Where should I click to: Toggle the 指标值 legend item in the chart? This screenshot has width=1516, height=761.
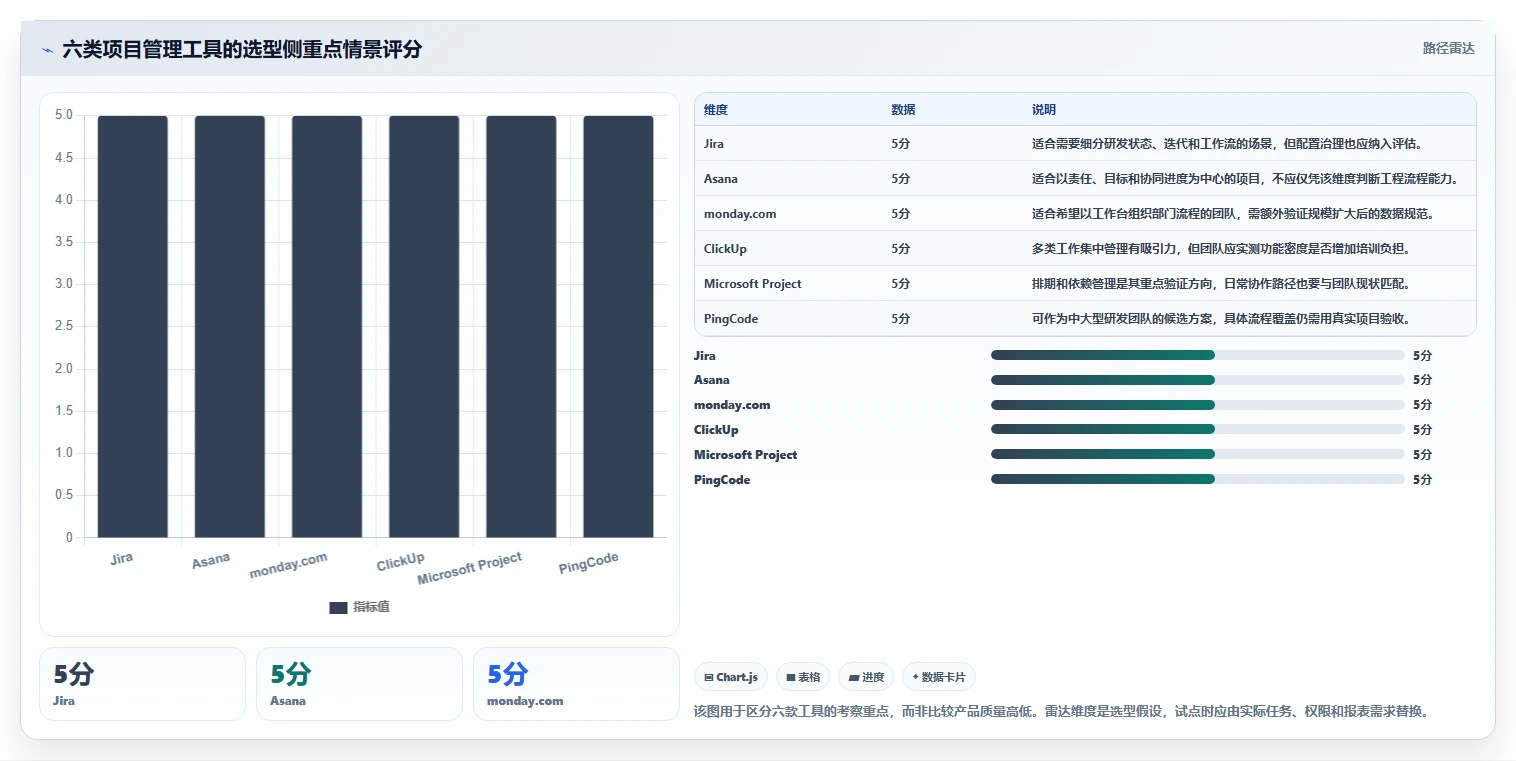pos(359,607)
